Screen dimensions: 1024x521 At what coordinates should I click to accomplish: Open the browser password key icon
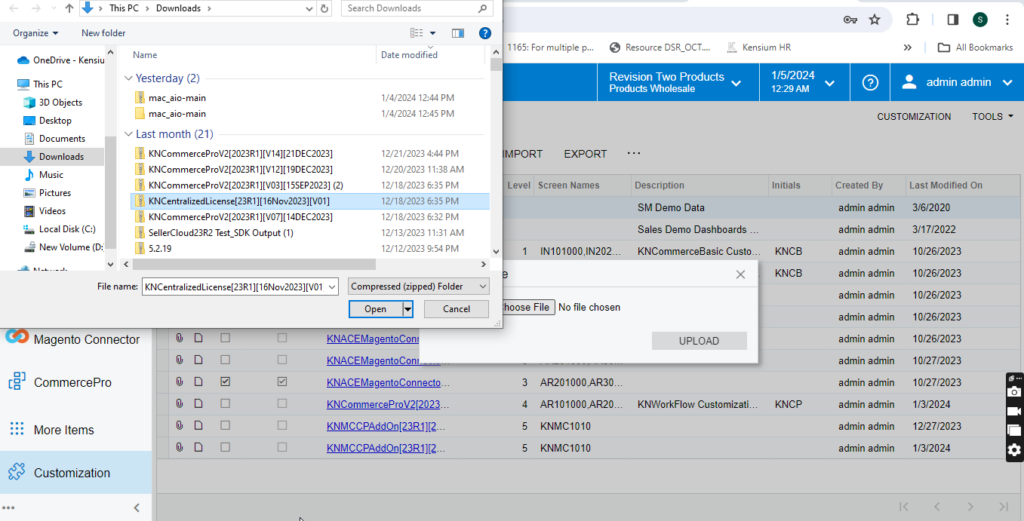coord(850,20)
